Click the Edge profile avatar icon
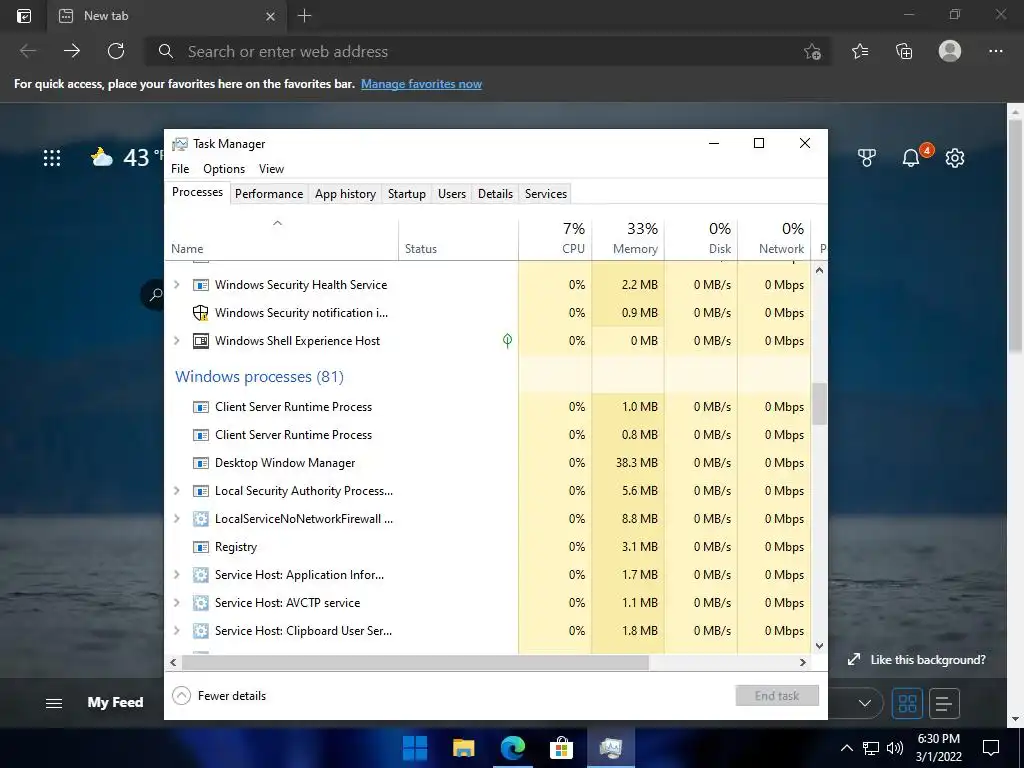The image size is (1024, 768). coord(950,51)
